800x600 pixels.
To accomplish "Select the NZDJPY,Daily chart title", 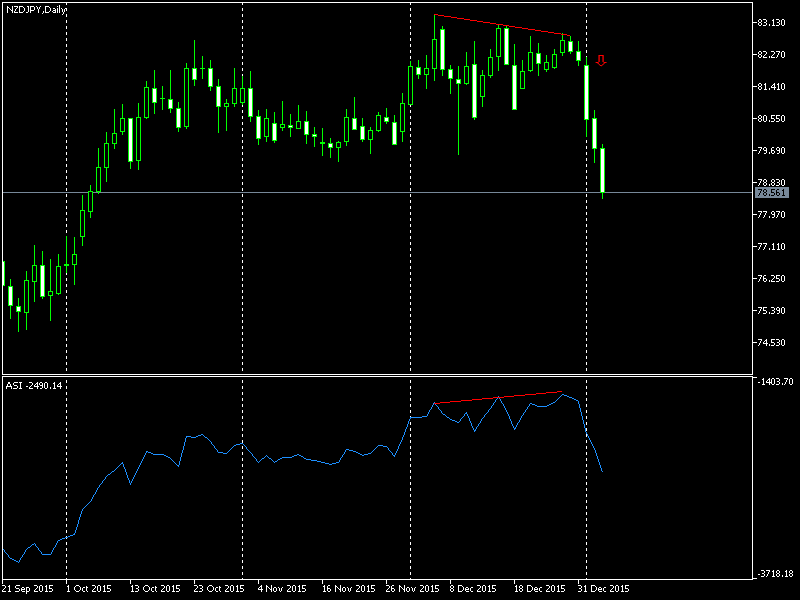I will [x=36, y=10].
